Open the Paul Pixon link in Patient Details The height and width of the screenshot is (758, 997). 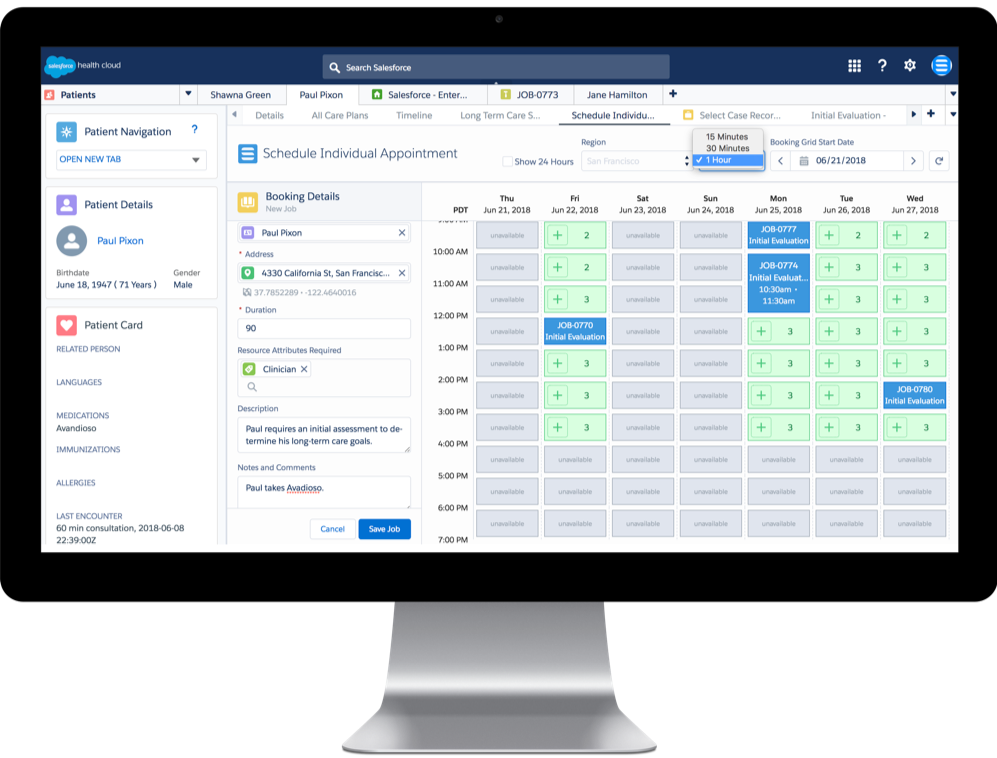(120, 241)
